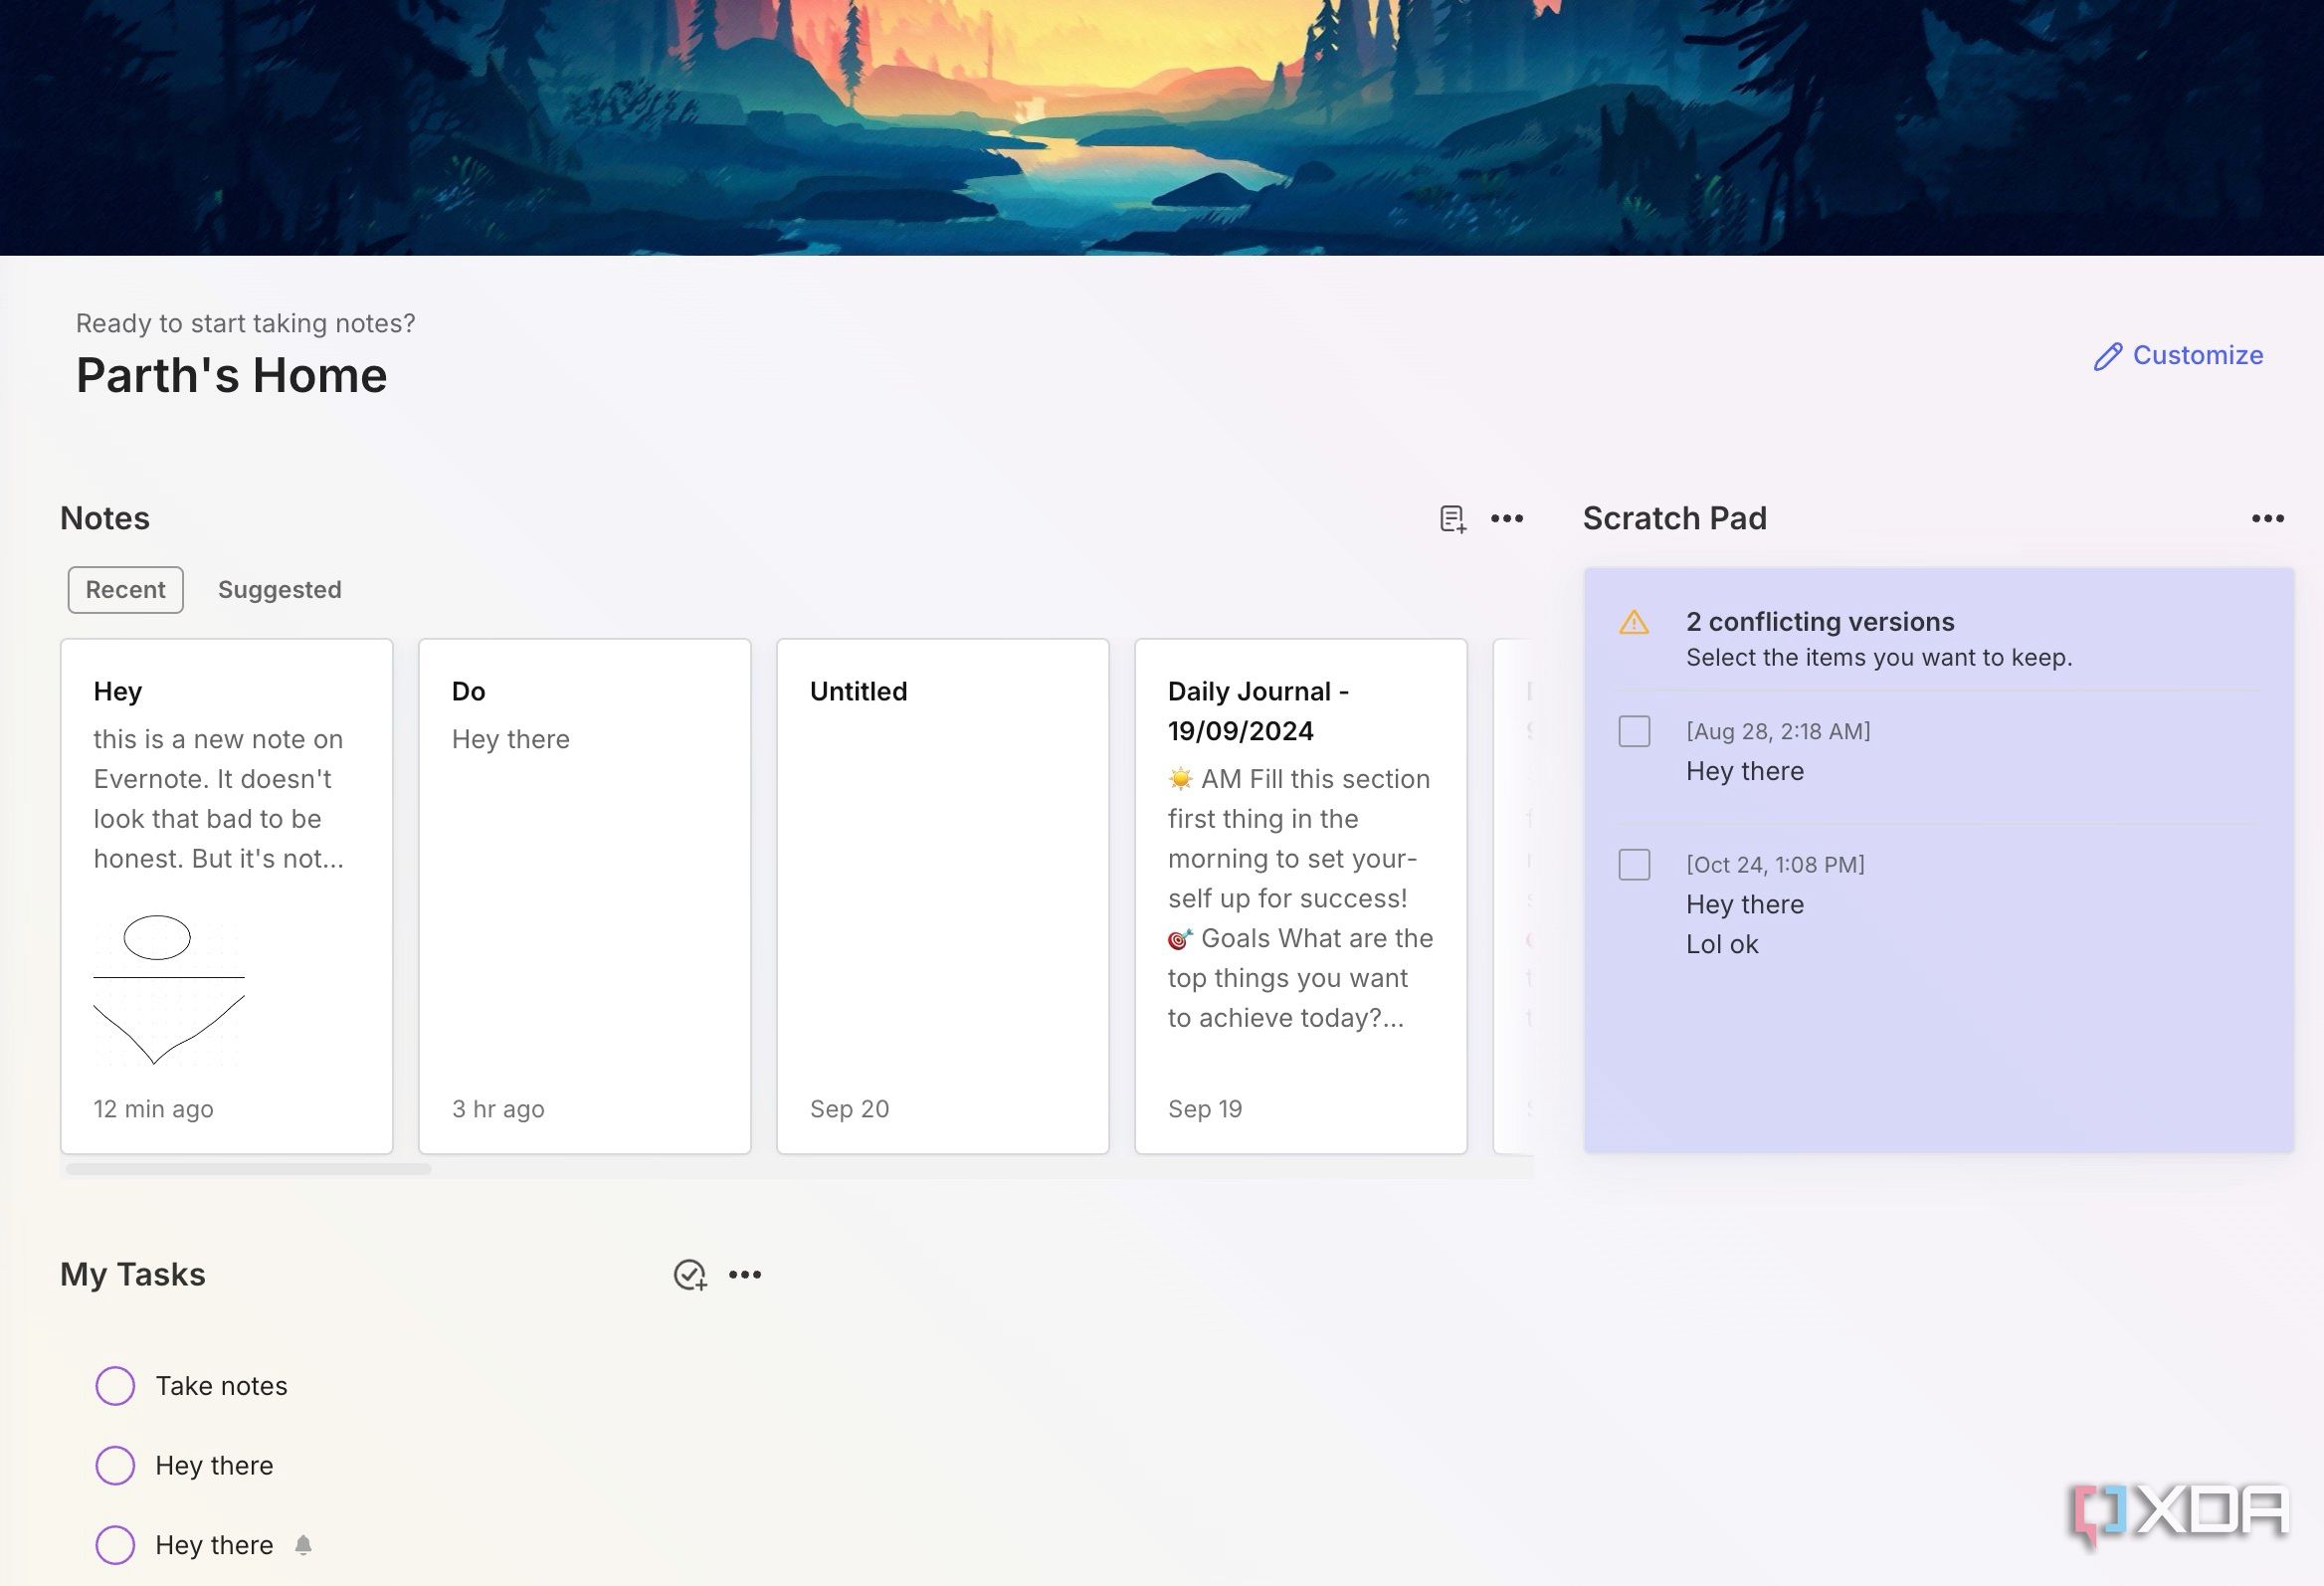2324x1586 pixels.
Task: Open the Scratch Pad three-dot menu
Action: coord(2268,518)
